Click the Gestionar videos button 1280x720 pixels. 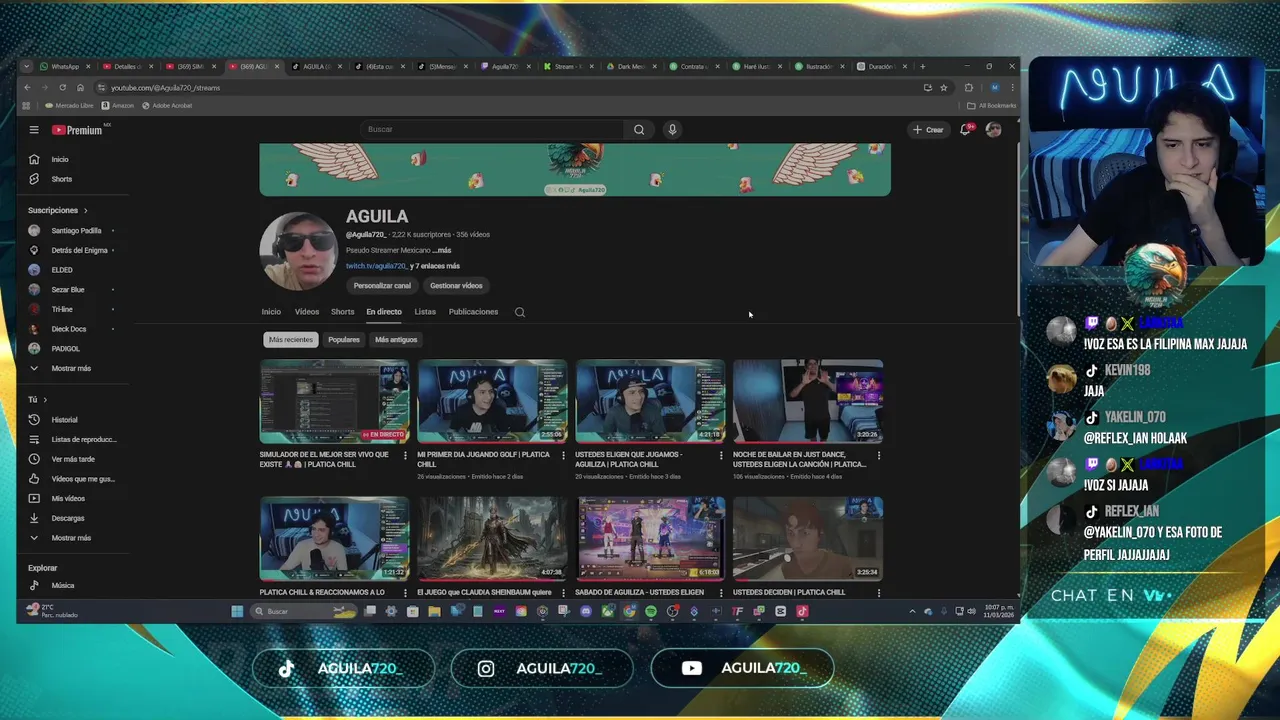click(x=456, y=286)
